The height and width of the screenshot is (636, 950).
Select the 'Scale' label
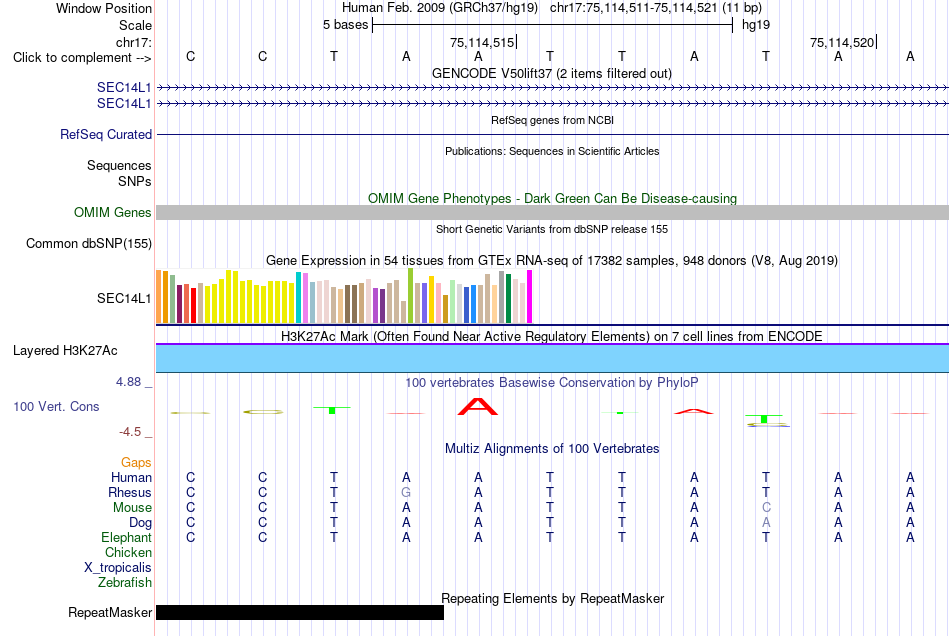click(x=135, y=25)
